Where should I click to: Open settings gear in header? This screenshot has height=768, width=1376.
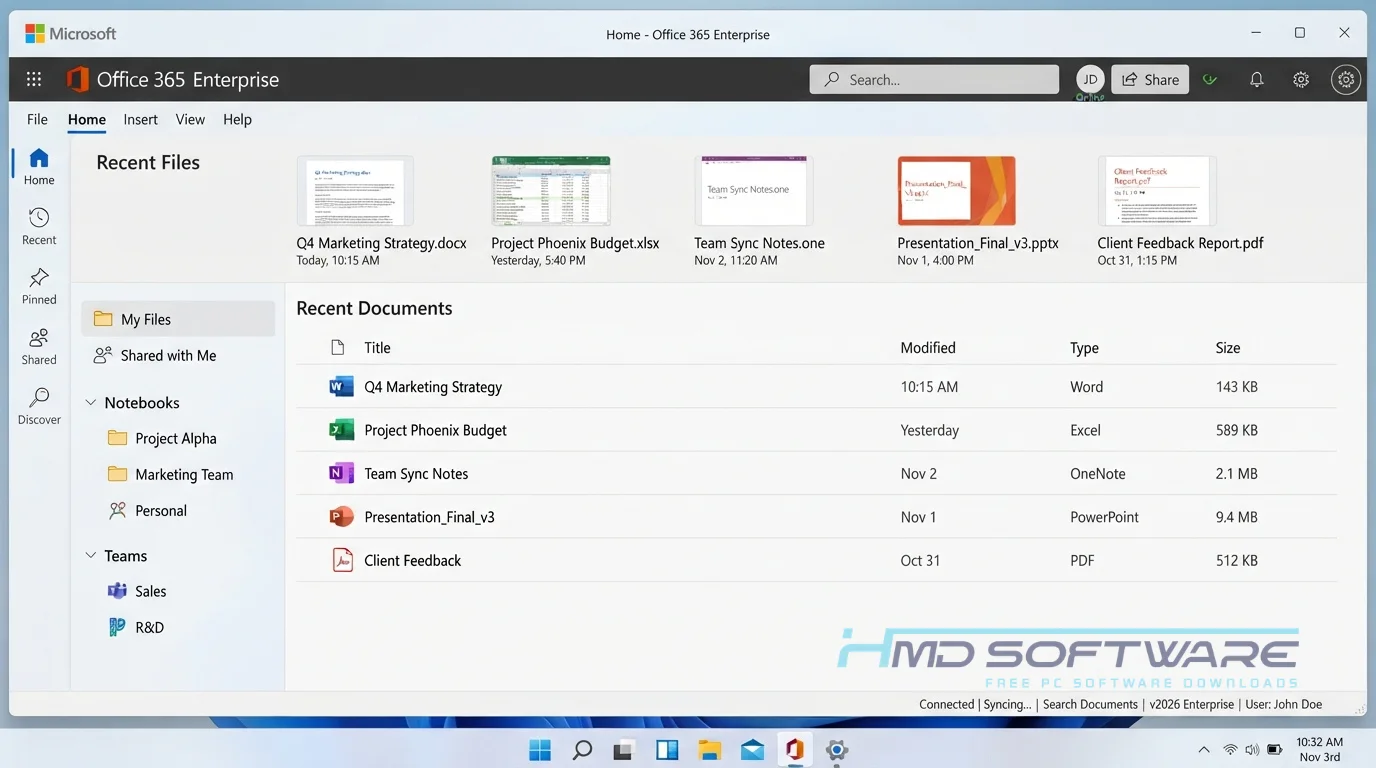[1301, 80]
